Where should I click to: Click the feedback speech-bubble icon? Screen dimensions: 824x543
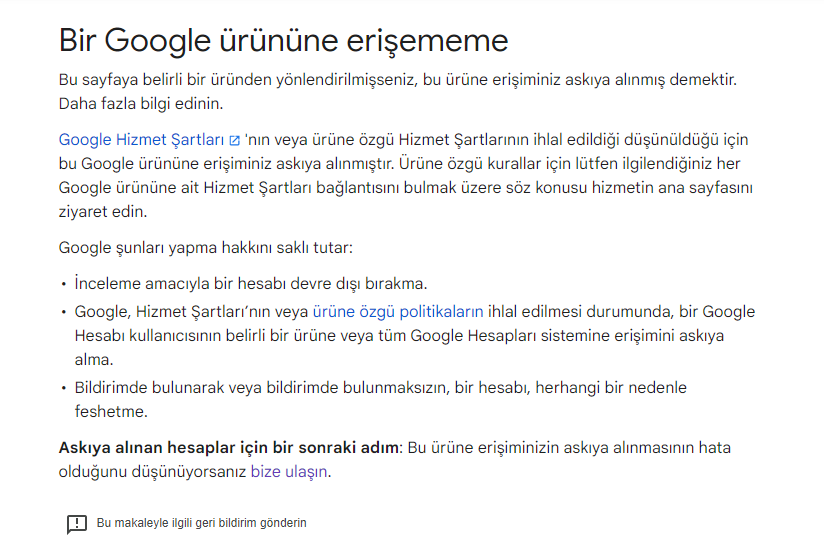click(x=77, y=524)
